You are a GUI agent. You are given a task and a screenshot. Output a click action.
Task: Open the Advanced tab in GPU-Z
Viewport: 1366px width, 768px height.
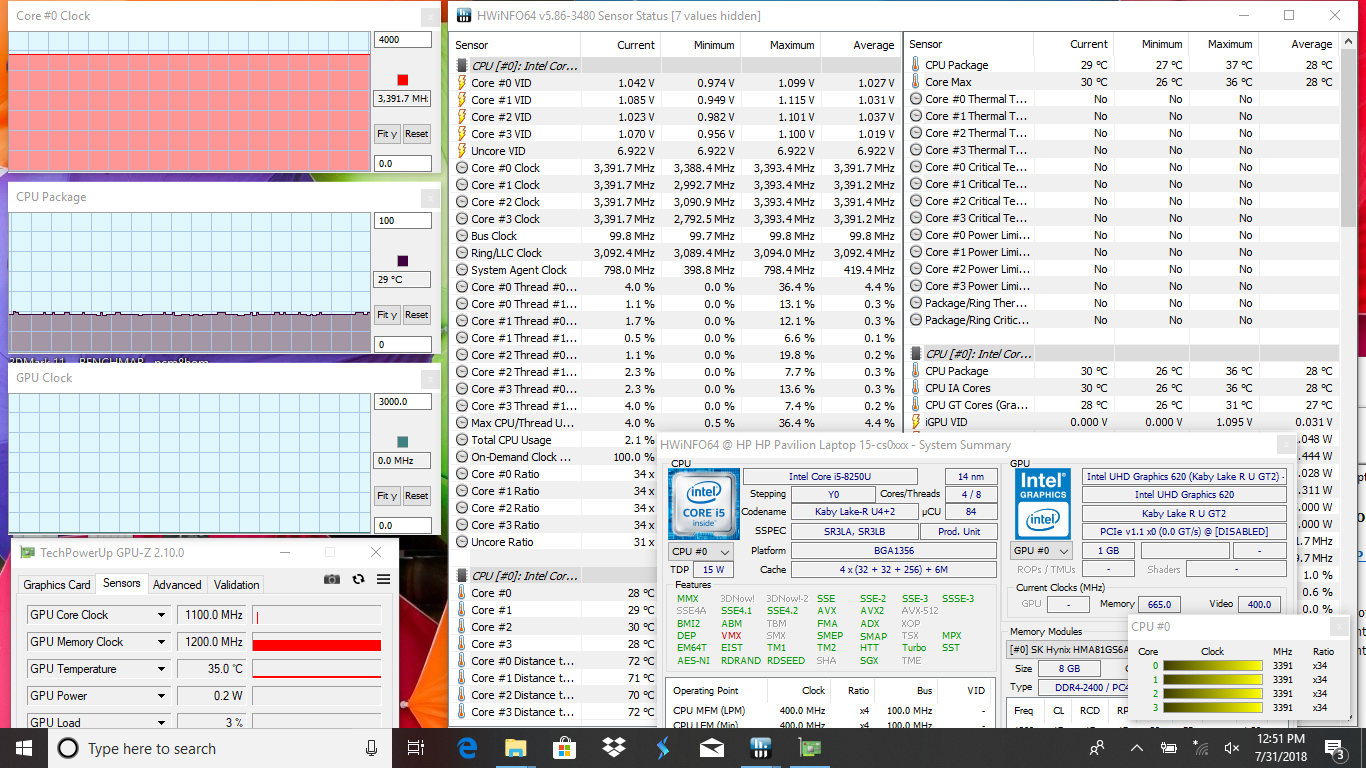click(177, 585)
